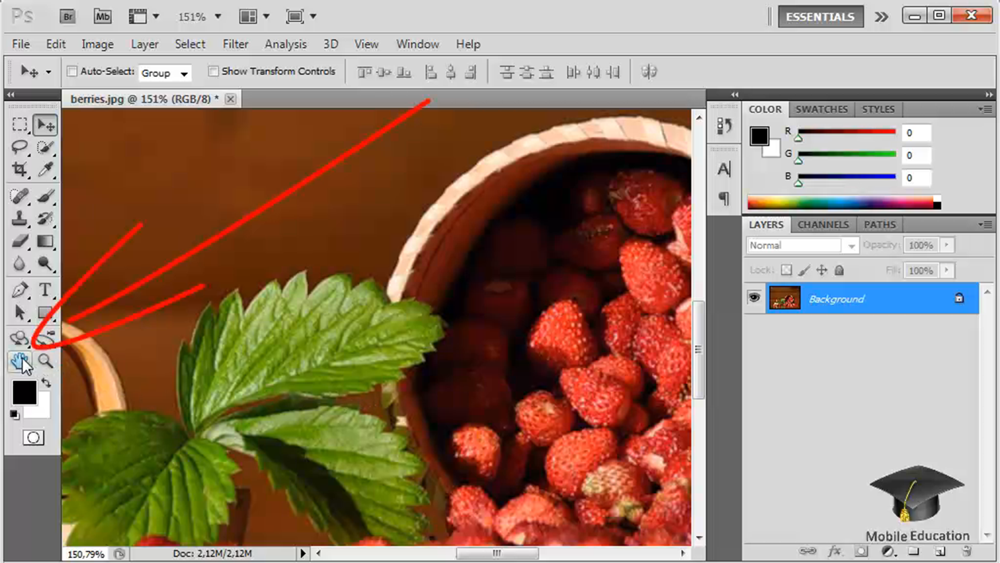Enable the Auto-Select checkbox
1000x563 pixels.
(x=72, y=71)
